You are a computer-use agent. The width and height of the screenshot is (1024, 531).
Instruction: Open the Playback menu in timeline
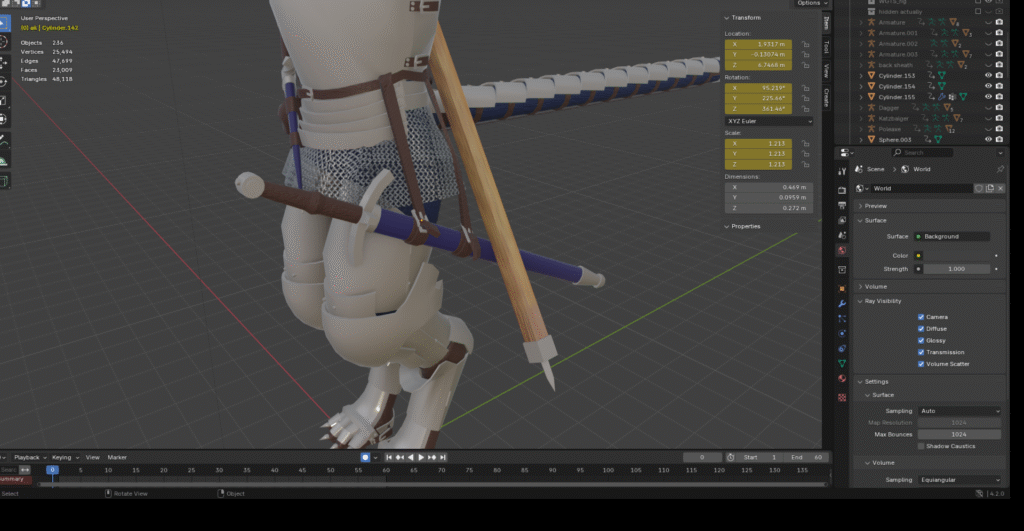27,457
